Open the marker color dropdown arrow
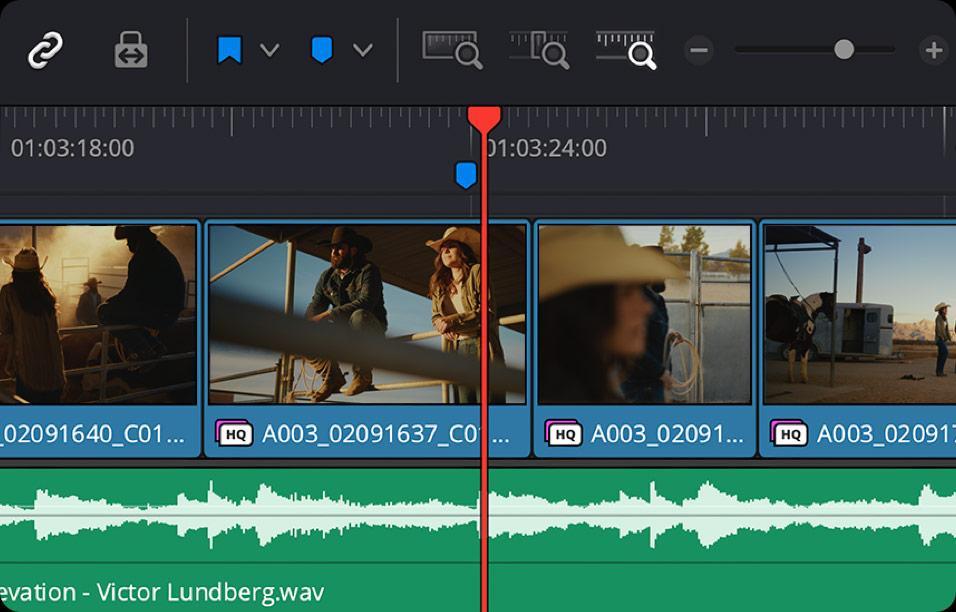956x612 pixels. coord(363,50)
